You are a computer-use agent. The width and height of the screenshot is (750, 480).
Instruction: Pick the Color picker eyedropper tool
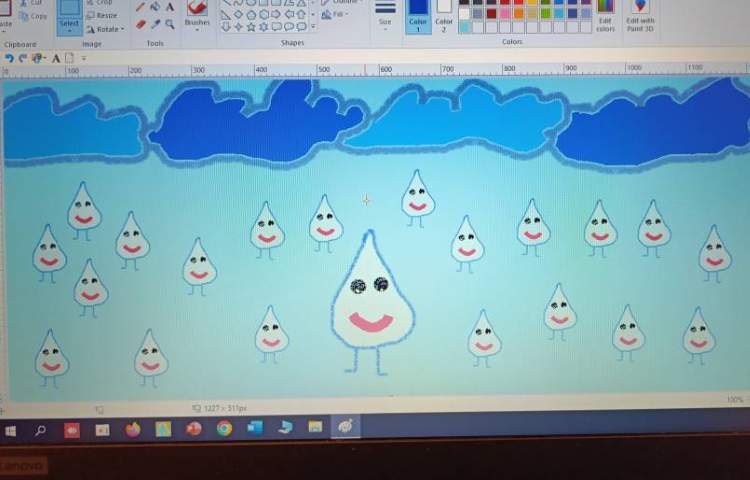click(155, 23)
